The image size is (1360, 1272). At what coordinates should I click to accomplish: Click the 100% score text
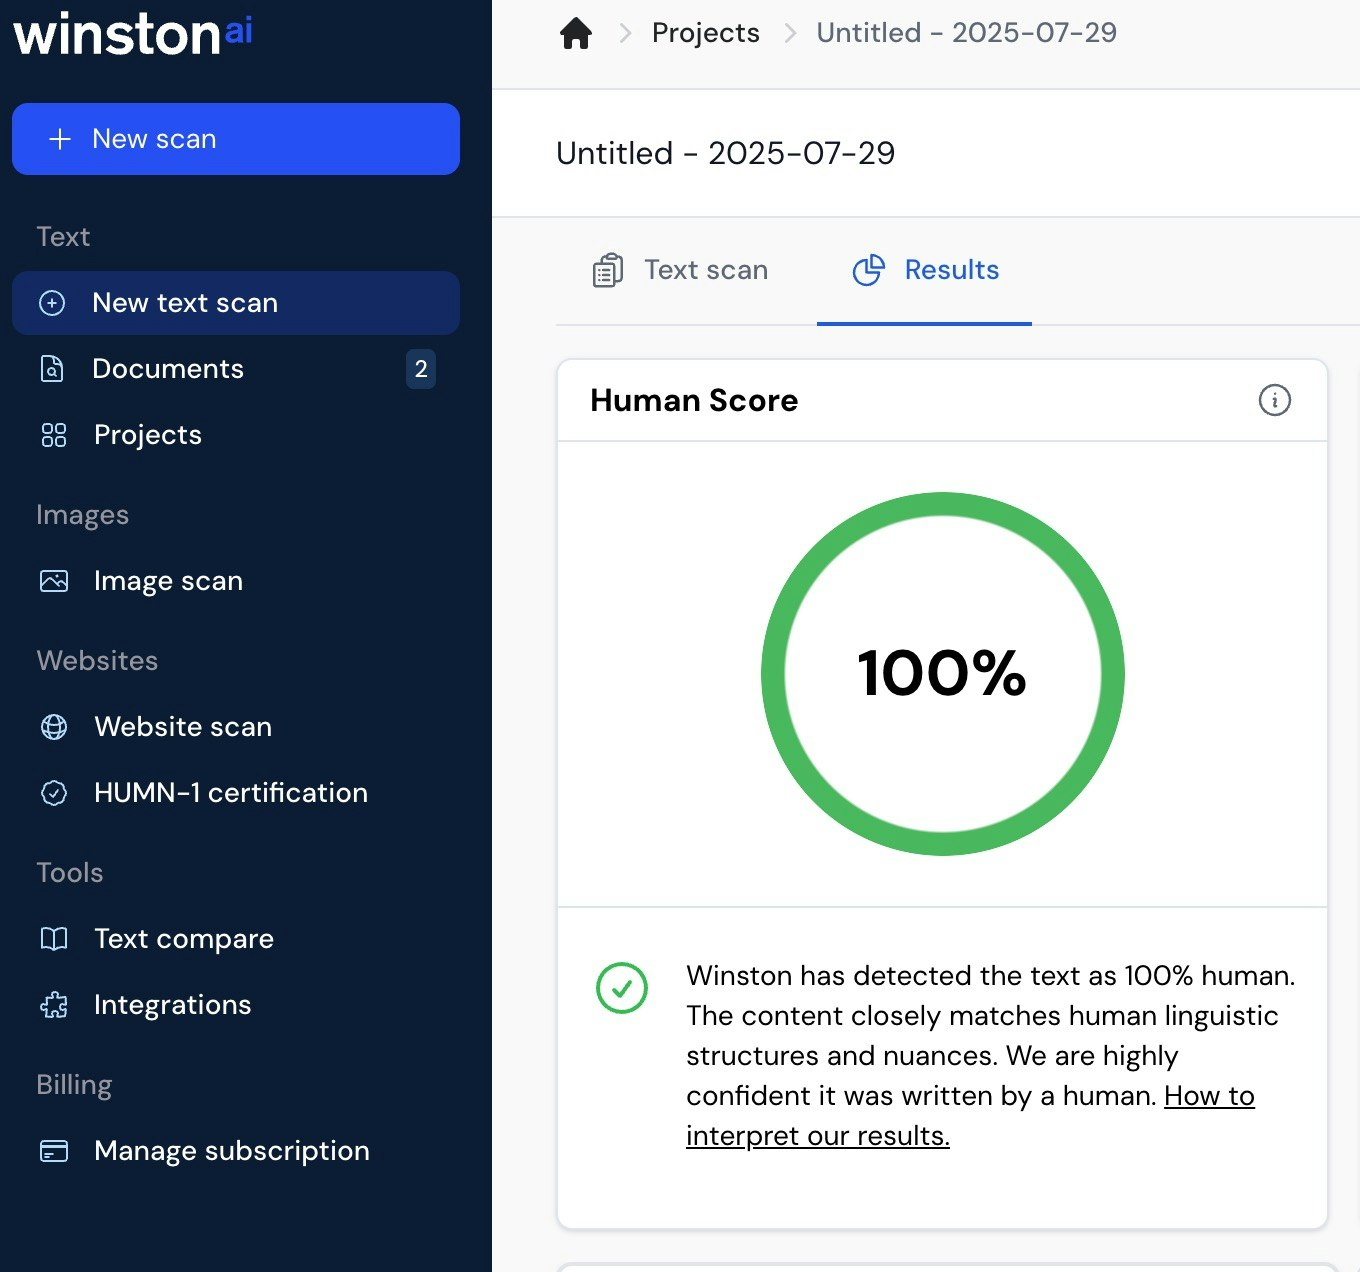pyautogui.click(x=942, y=673)
